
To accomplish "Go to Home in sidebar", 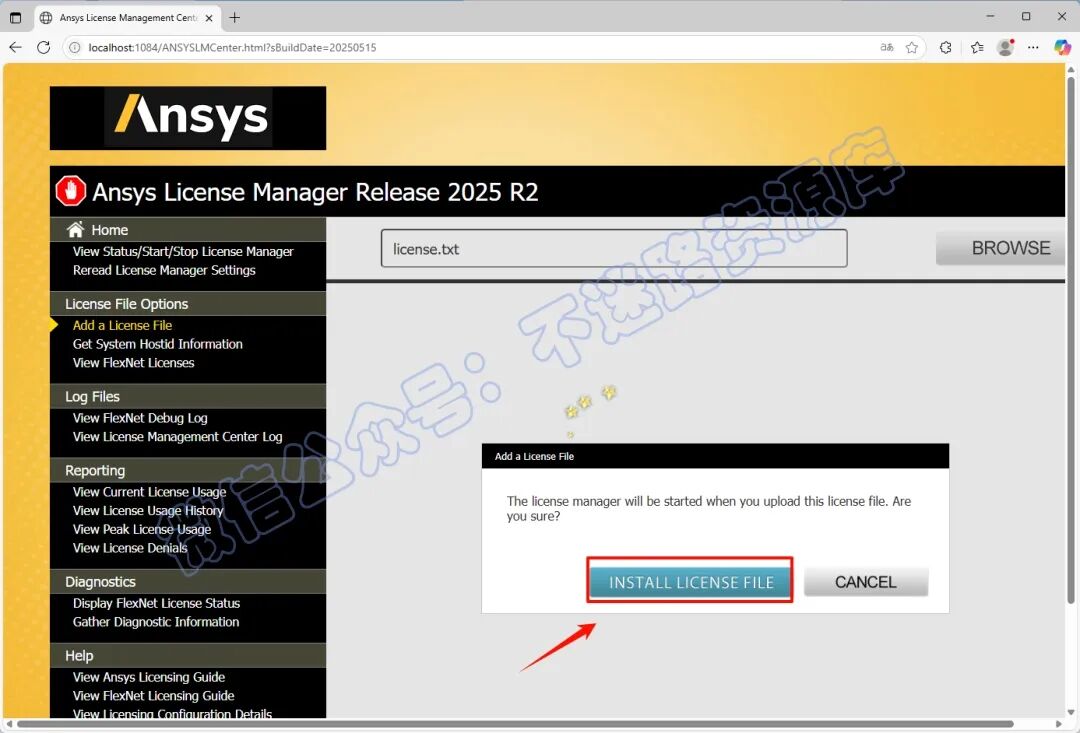I will [x=110, y=230].
